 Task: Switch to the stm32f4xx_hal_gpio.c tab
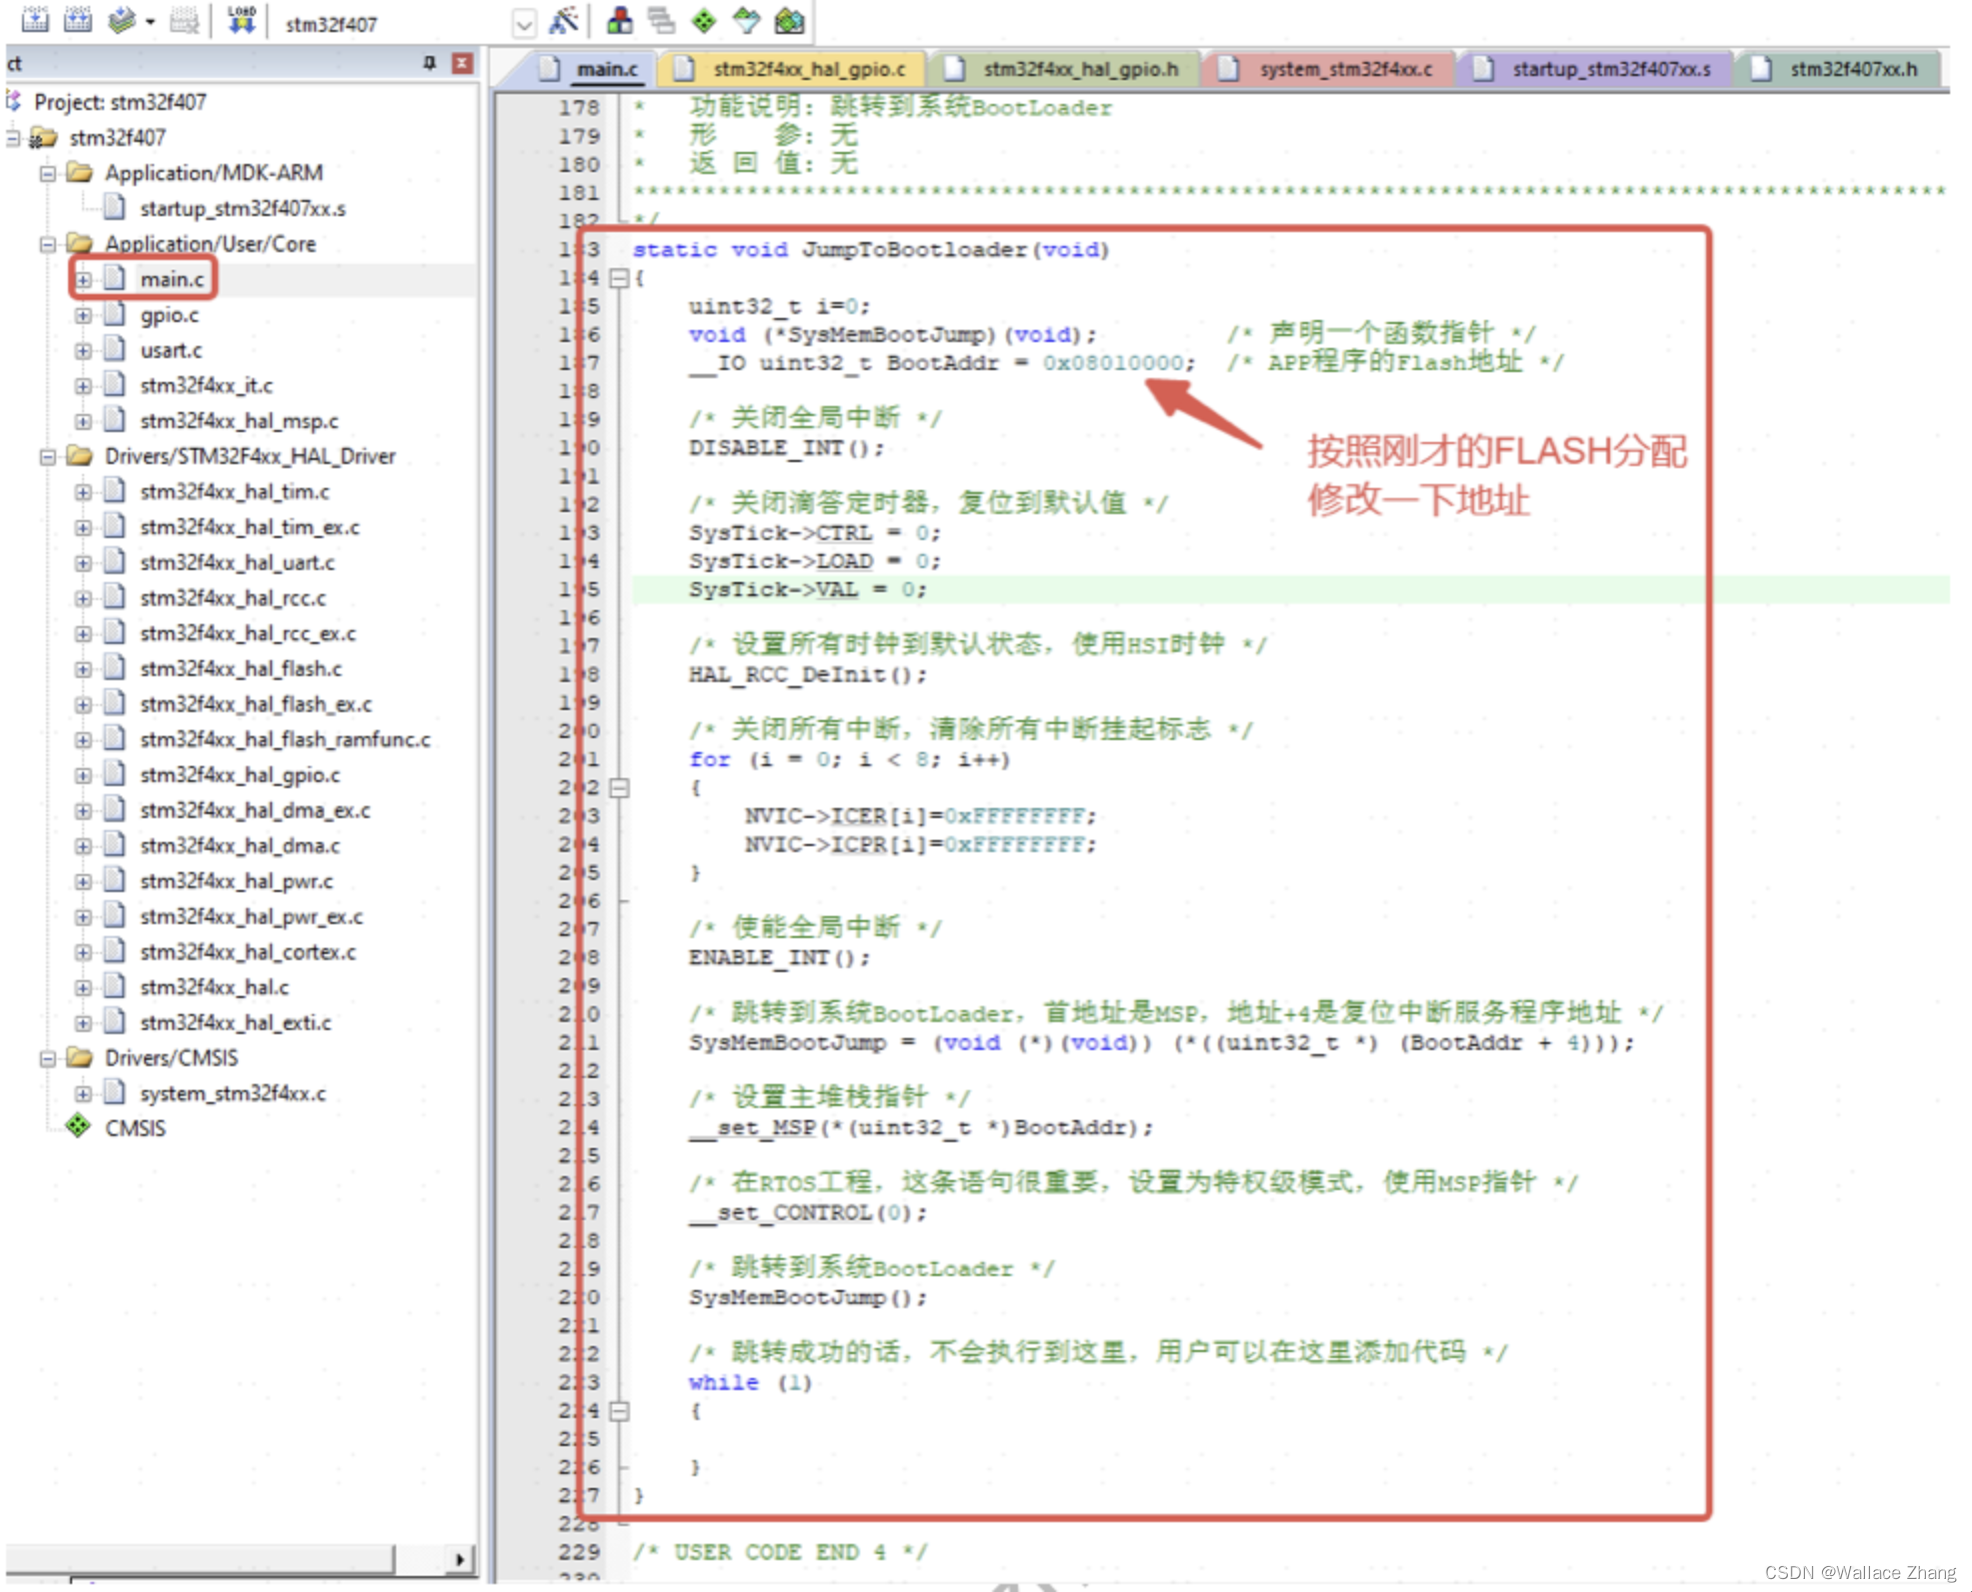pyautogui.click(x=808, y=70)
